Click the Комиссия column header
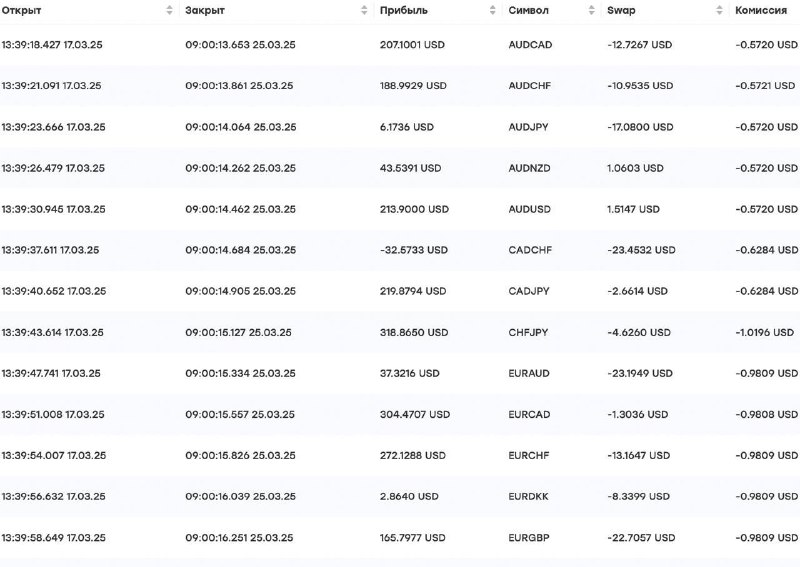 click(761, 10)
